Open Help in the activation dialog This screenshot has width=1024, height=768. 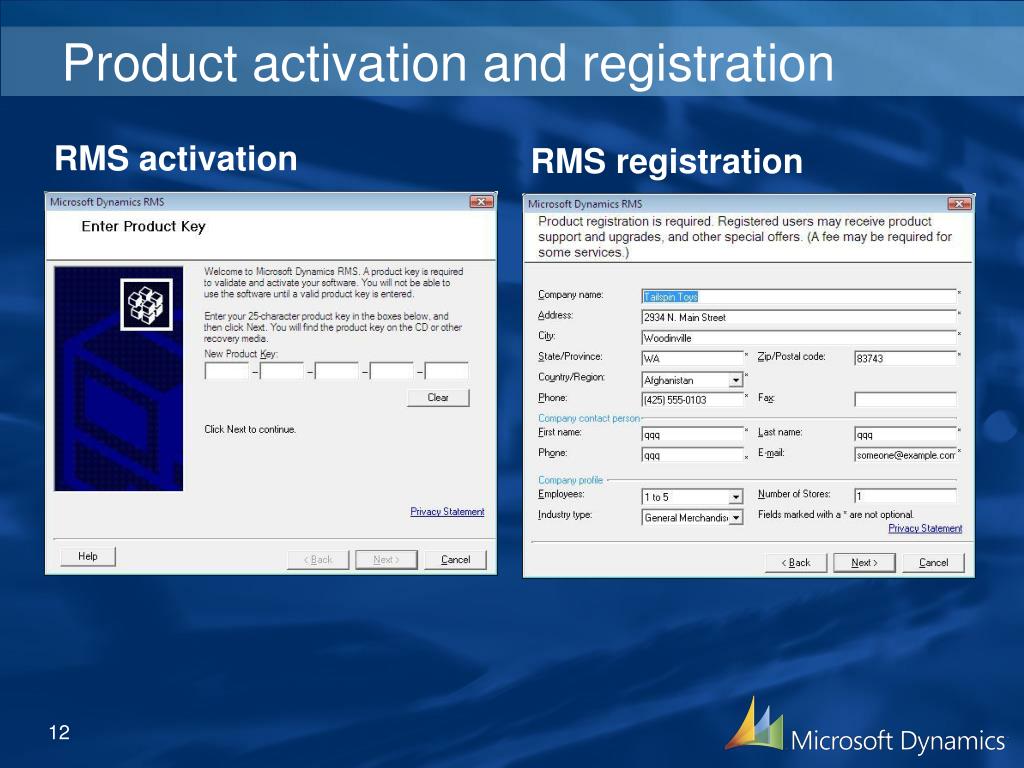tap(88, 556)
